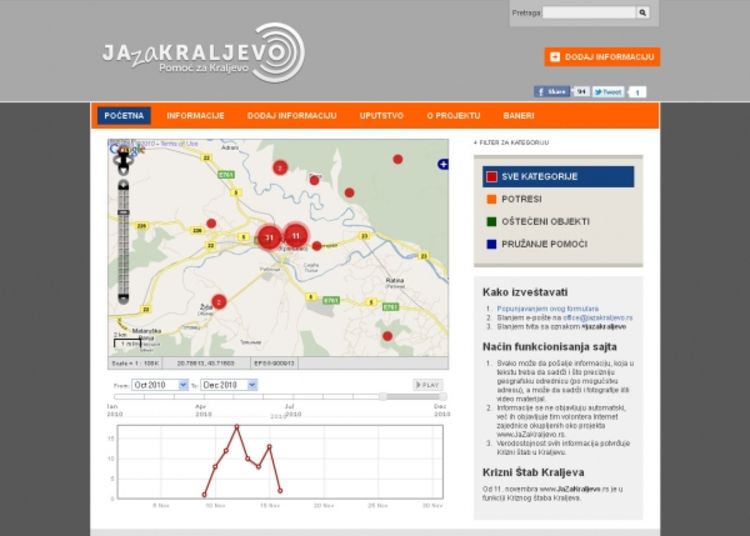Open the To date dropdown Dec 2010
The image size is (750, 536).
229,385
